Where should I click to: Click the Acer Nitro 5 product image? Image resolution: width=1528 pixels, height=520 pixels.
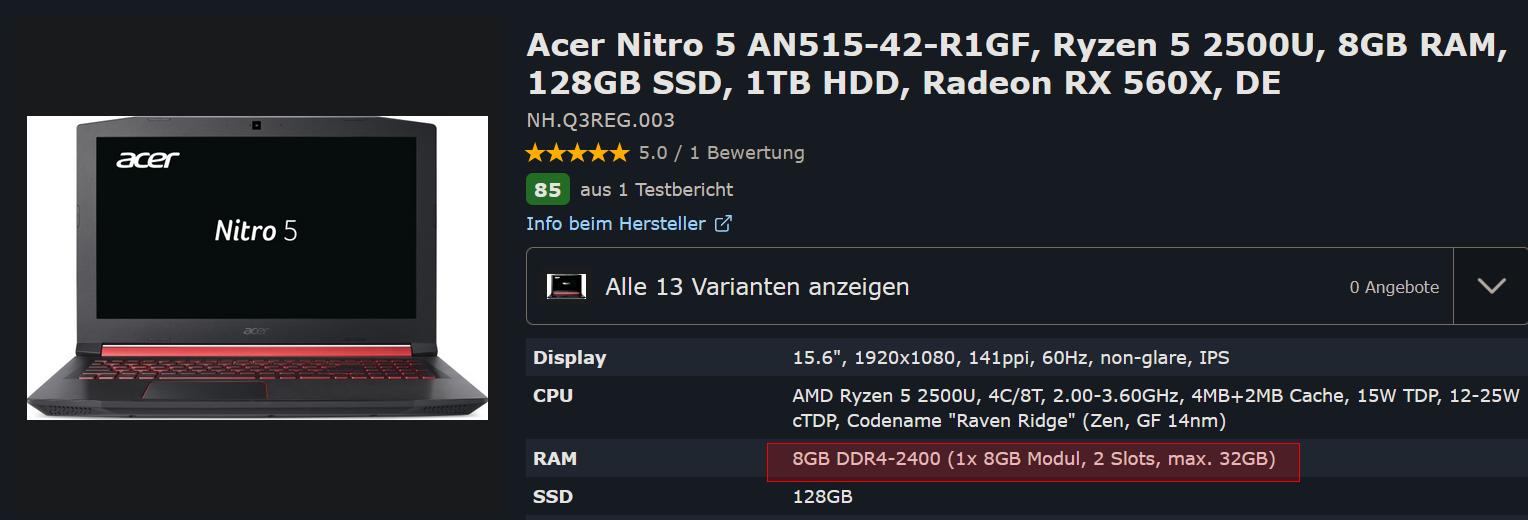click(257, 267)
